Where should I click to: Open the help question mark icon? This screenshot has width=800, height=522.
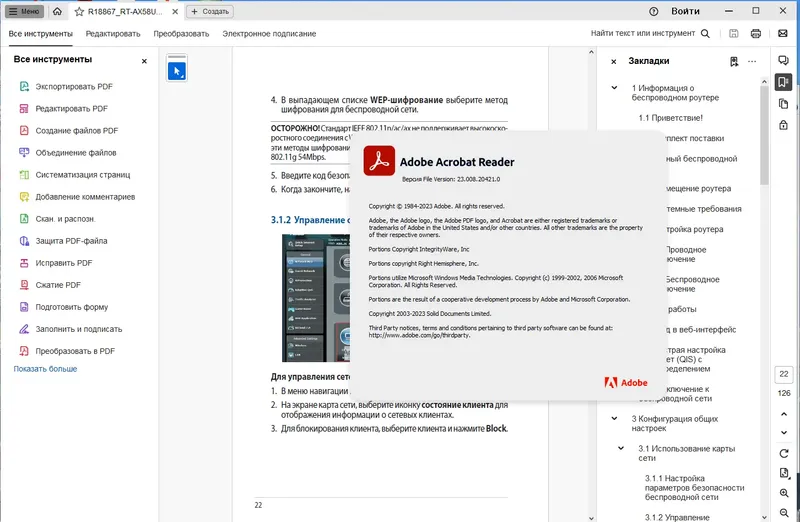pos(654,11)
